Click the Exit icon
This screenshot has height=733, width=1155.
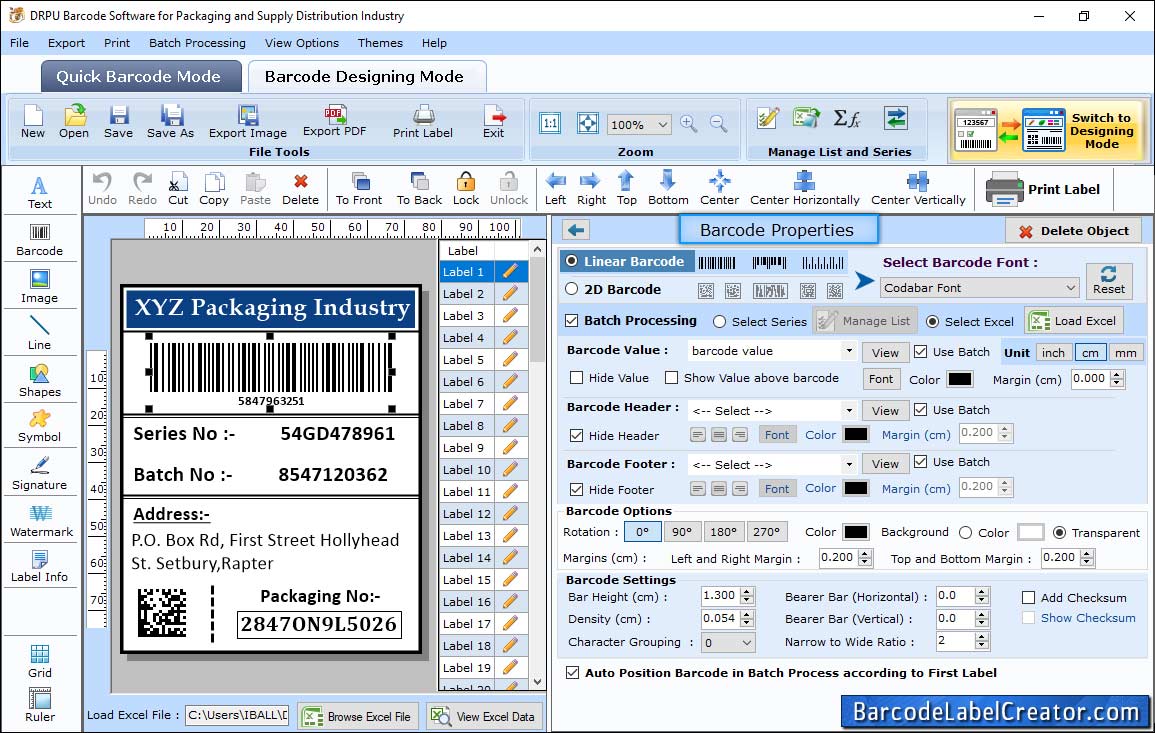pyautogui.click(x=494, y=122)
